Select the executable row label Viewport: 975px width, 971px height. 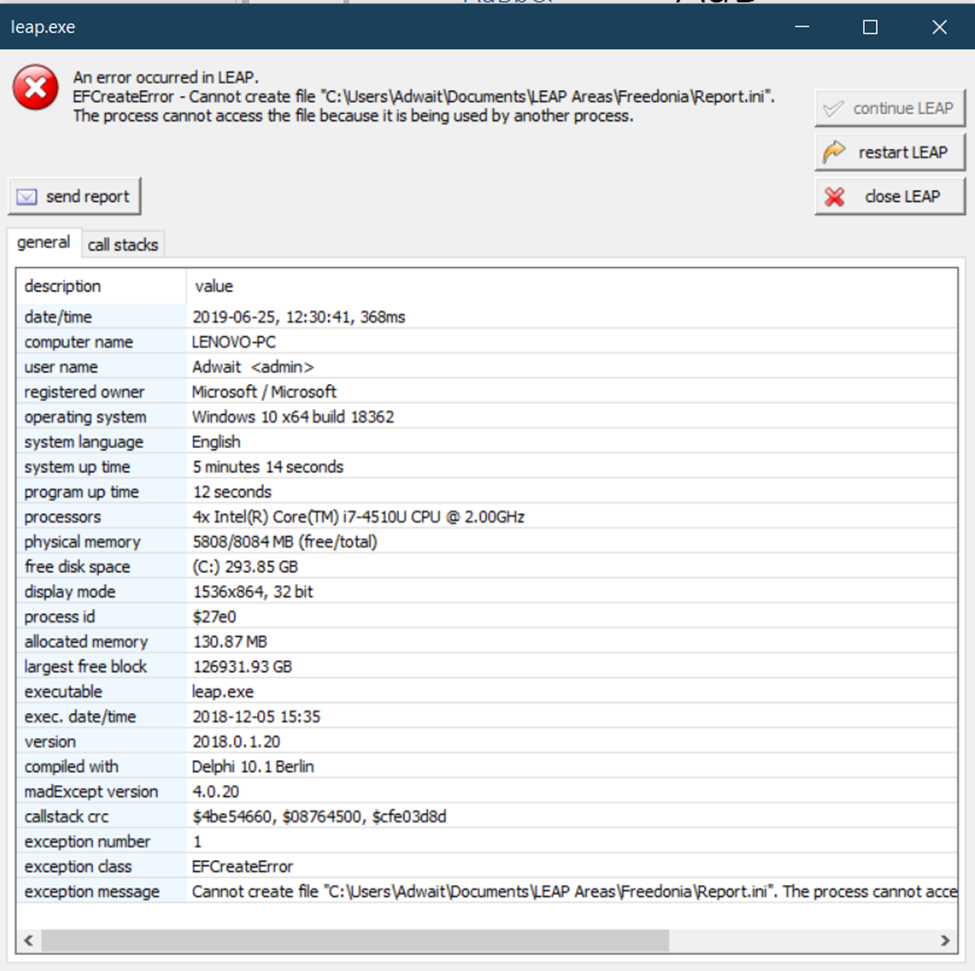pos(63,692)
